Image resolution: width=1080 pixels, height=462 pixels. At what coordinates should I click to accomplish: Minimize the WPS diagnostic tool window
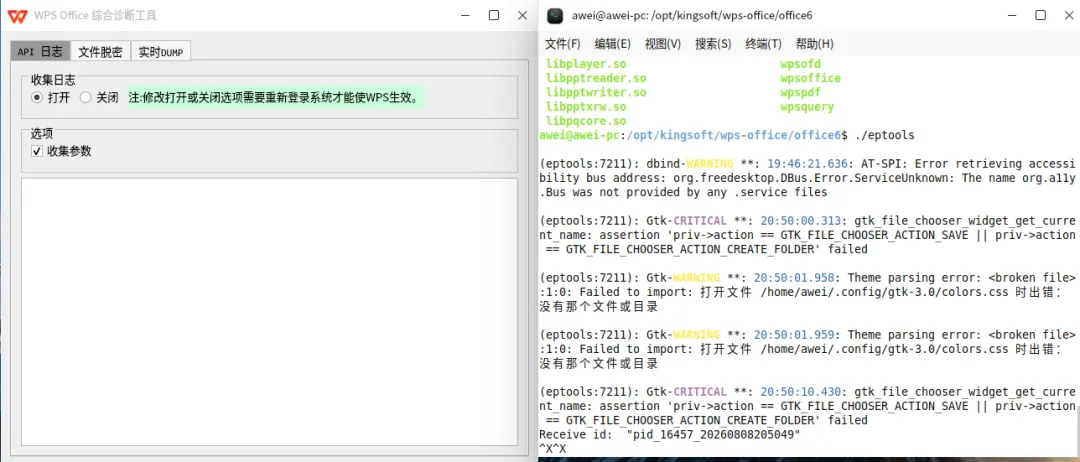point(466,15)
